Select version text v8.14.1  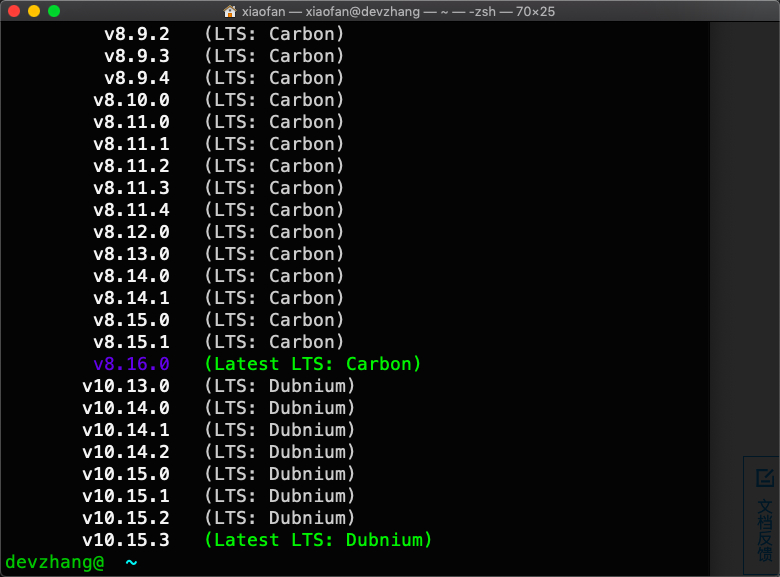(x=131, y=298)
